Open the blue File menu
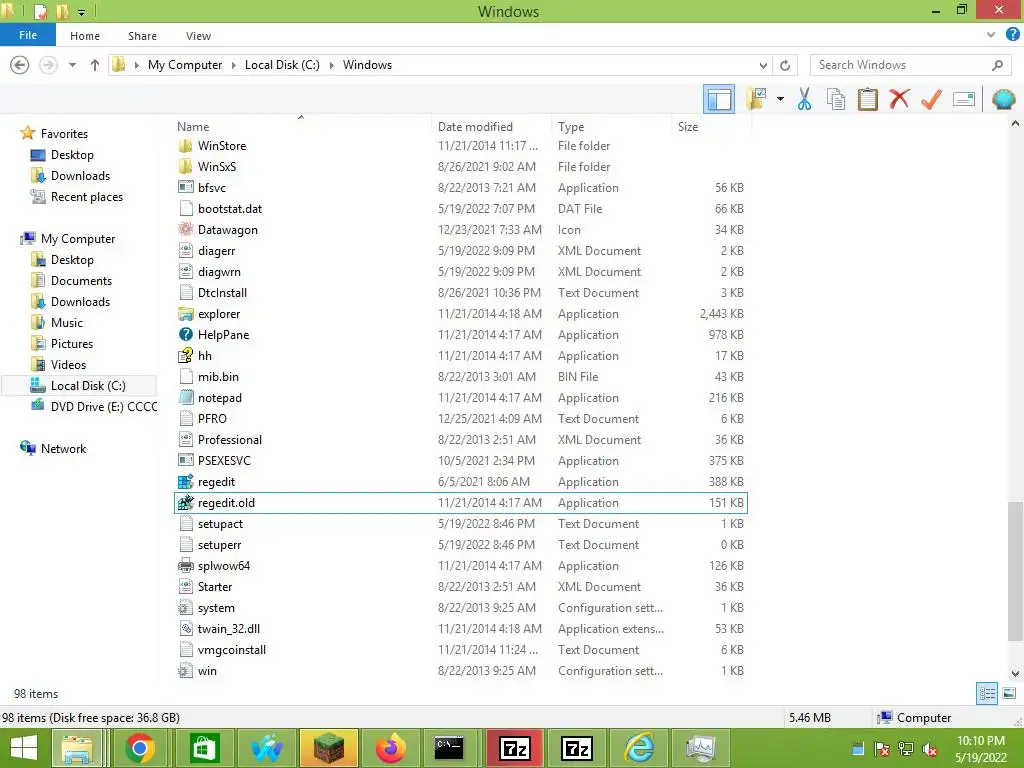This screenshot has width=1024, height=768. click(28, 35)
